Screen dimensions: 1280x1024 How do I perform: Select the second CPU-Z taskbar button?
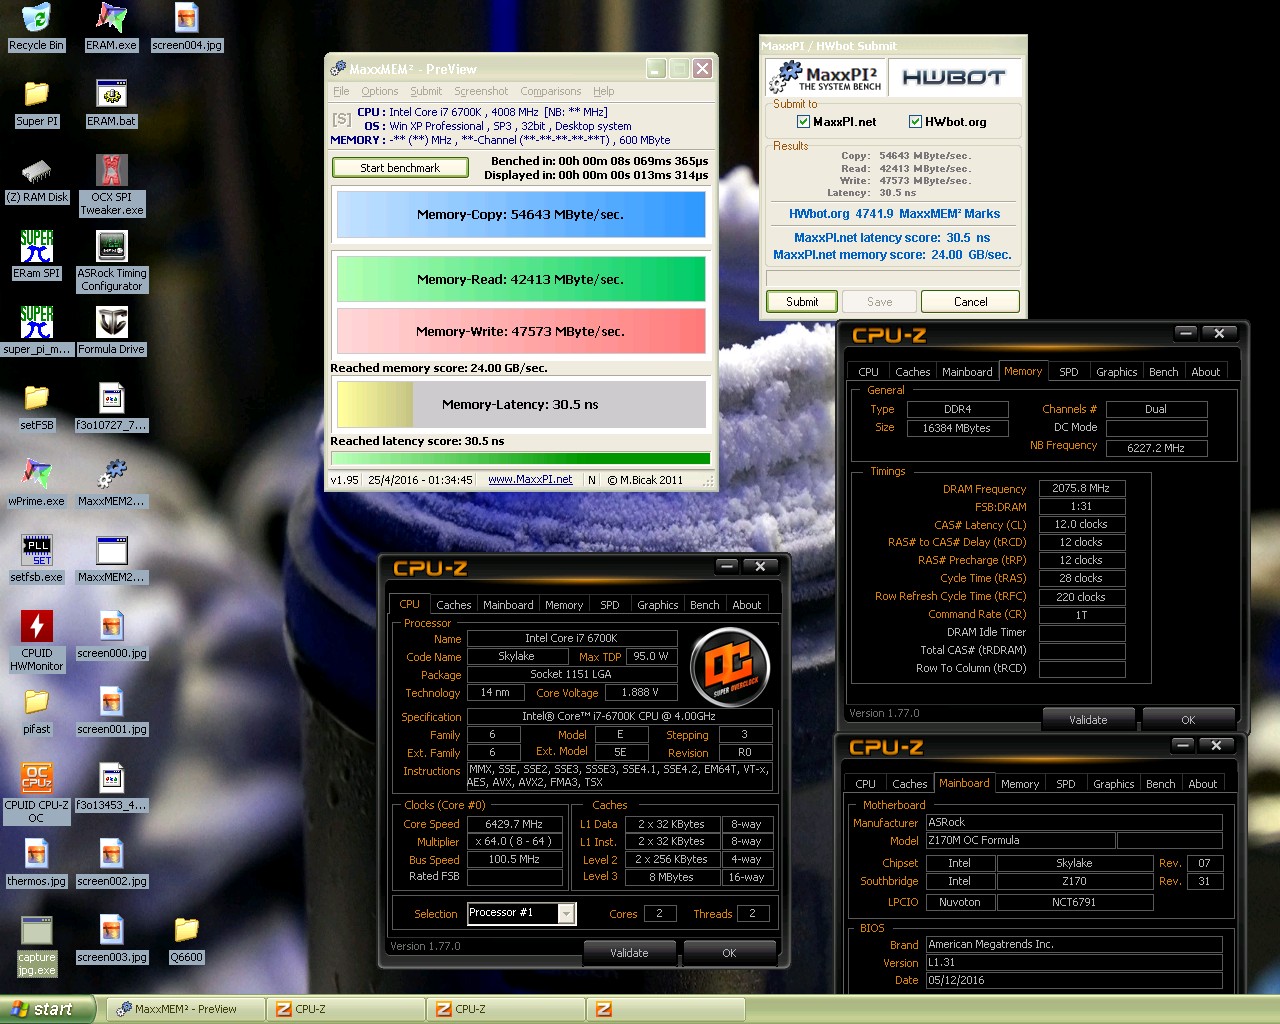[x=506, y=1010]
